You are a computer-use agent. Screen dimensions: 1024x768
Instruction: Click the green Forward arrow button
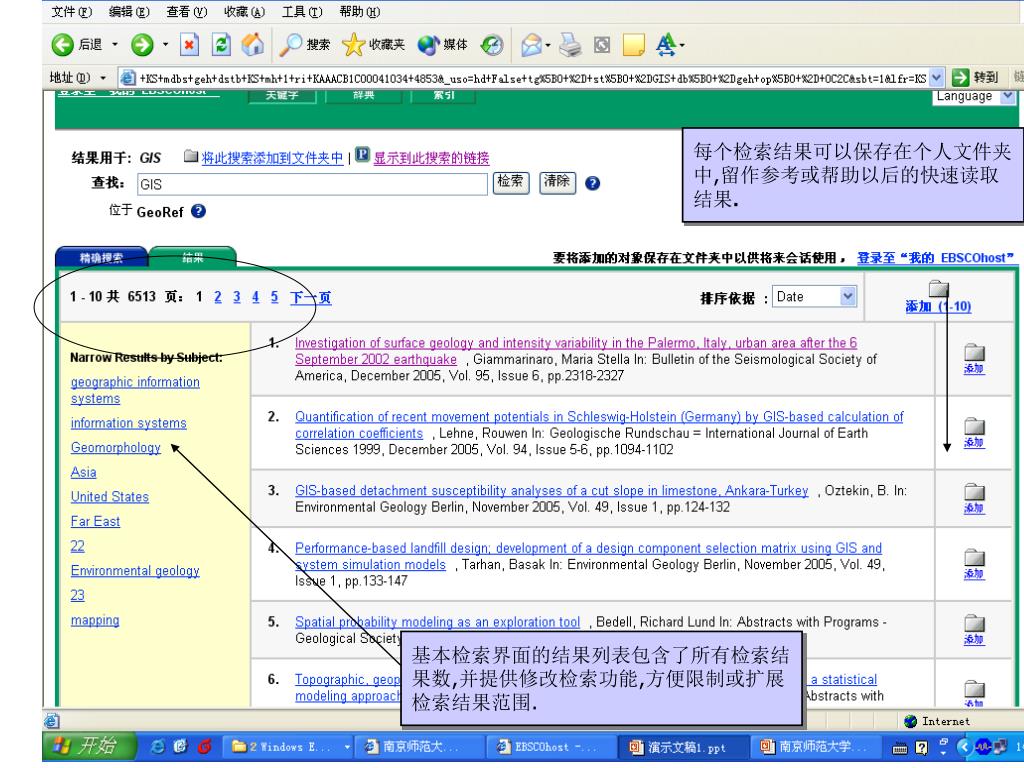(142, 44)
